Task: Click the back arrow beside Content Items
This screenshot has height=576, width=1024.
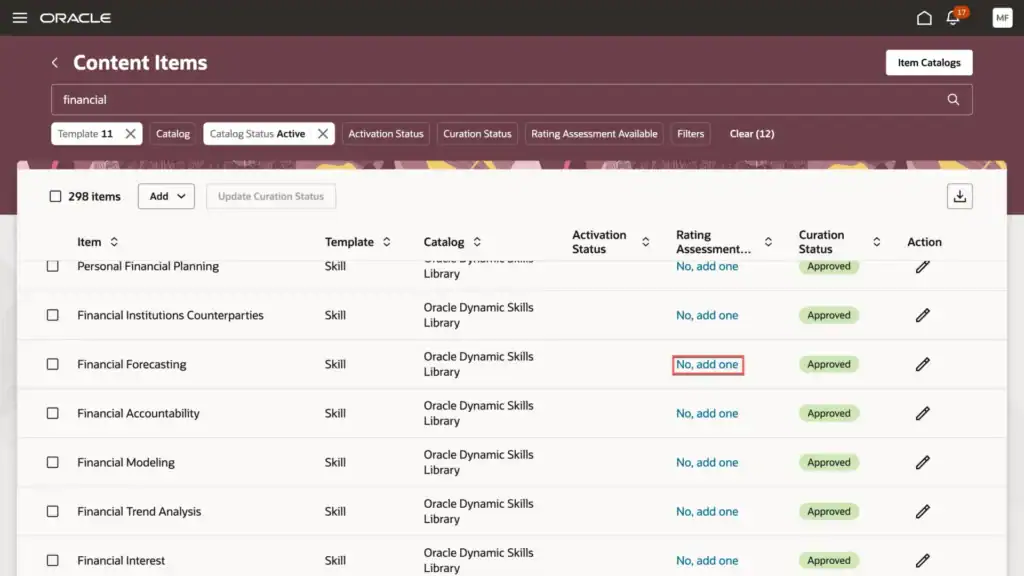Action: click(x=55, y=63)
